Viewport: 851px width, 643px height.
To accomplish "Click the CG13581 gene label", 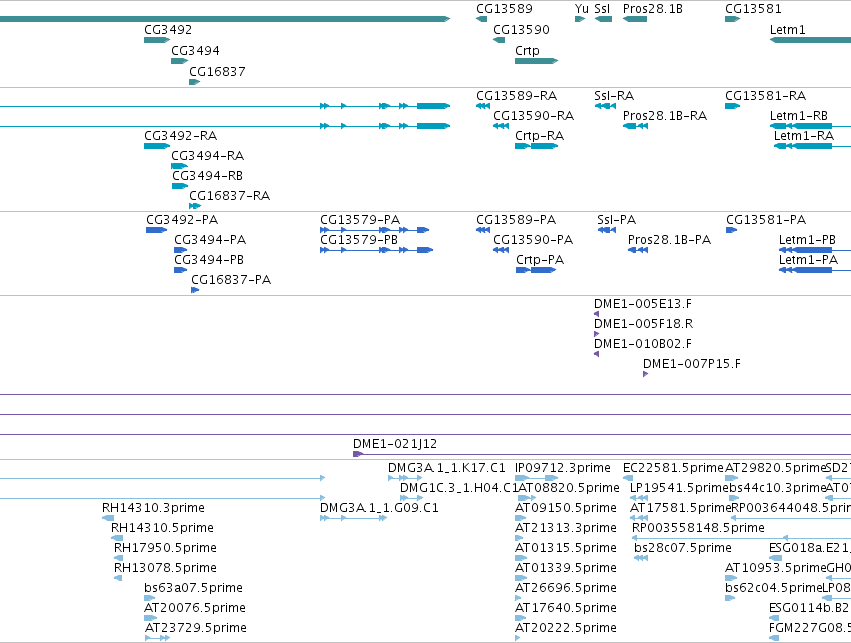I will [x=753, y=9].
